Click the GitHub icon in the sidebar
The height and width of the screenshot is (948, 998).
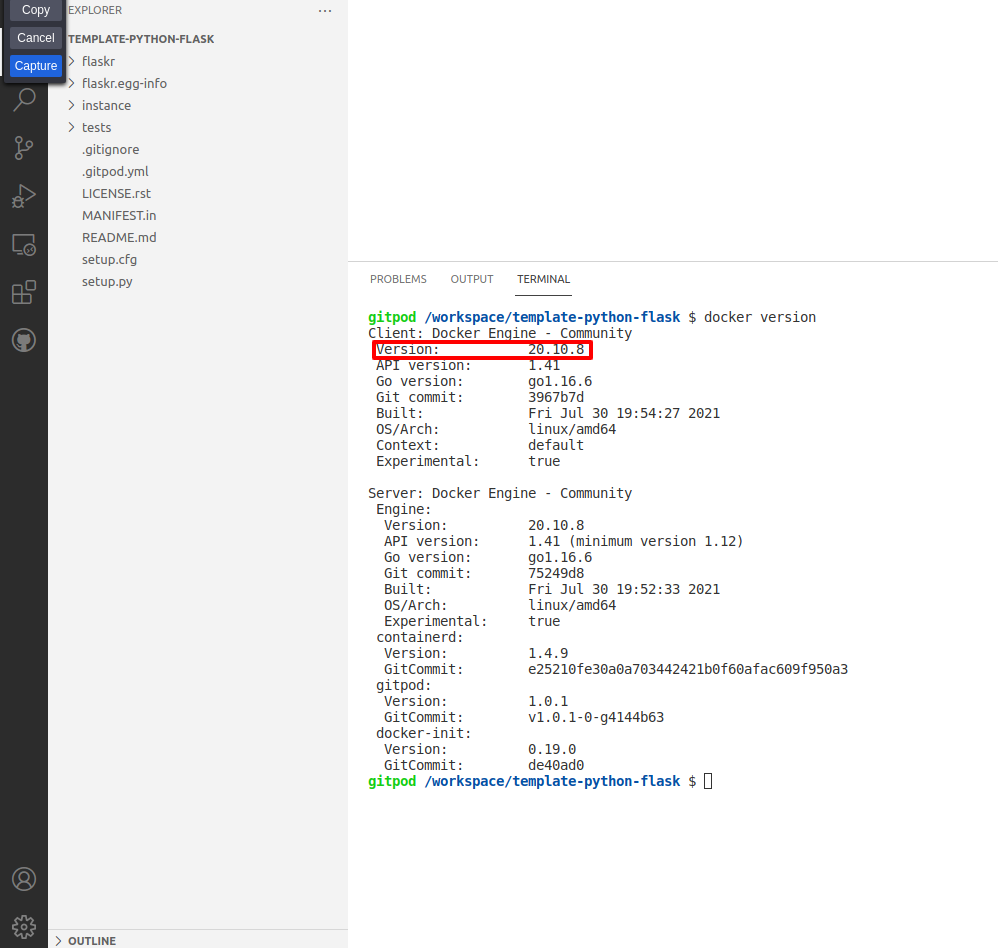point(24,339)
